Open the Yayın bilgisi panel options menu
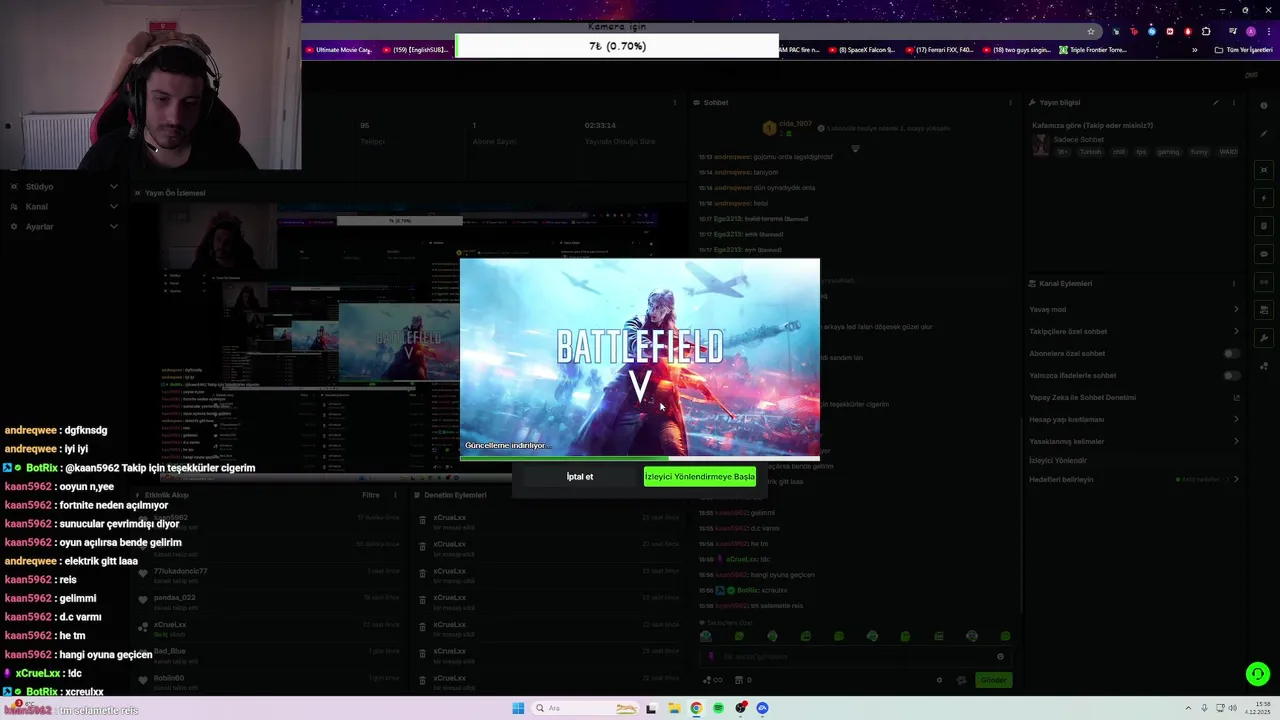The width and height of the screenshot is (1280, 720). pyautogui.click(x=1234, y=102)
